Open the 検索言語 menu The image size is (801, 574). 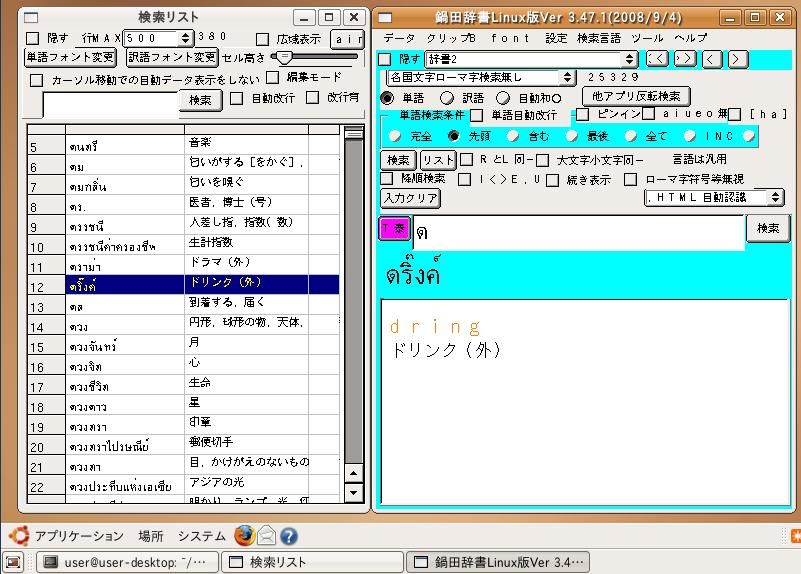click(x=599, y=38)
